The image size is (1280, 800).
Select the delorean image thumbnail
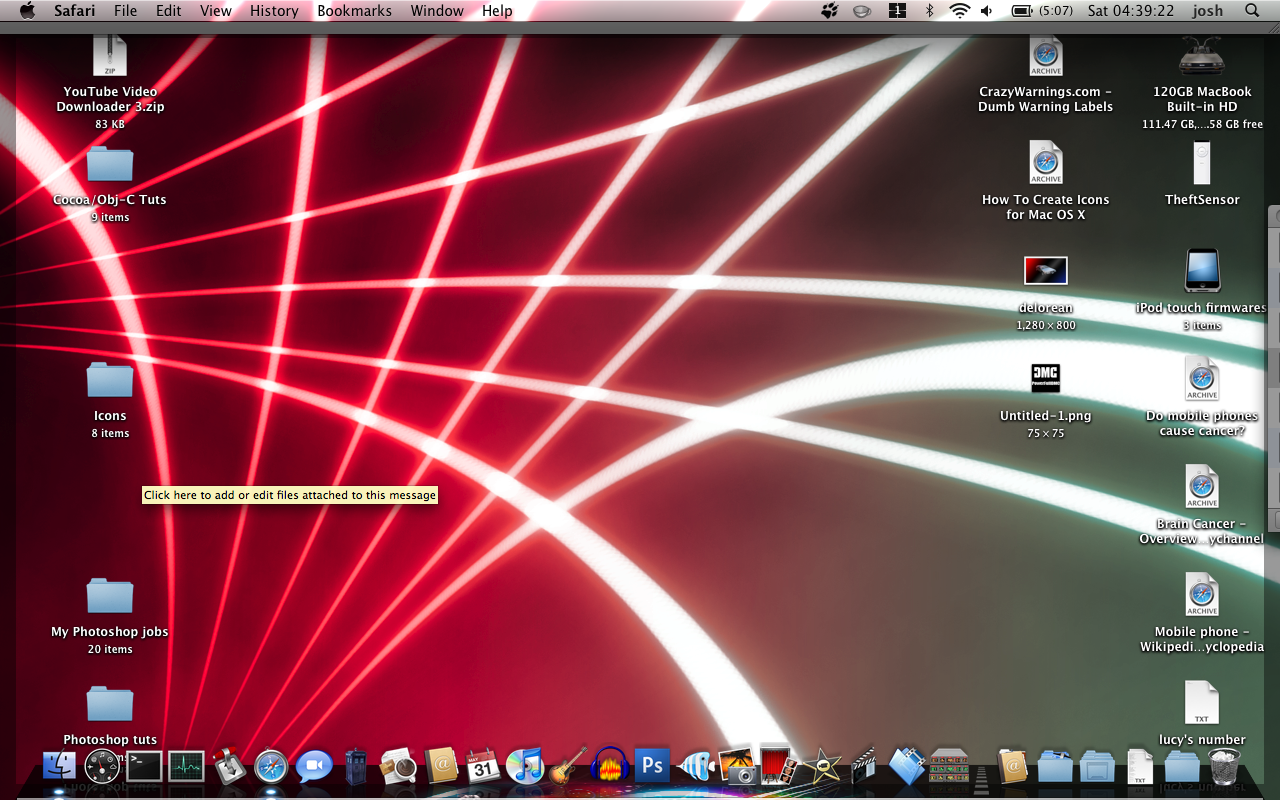click(1046, 271)
